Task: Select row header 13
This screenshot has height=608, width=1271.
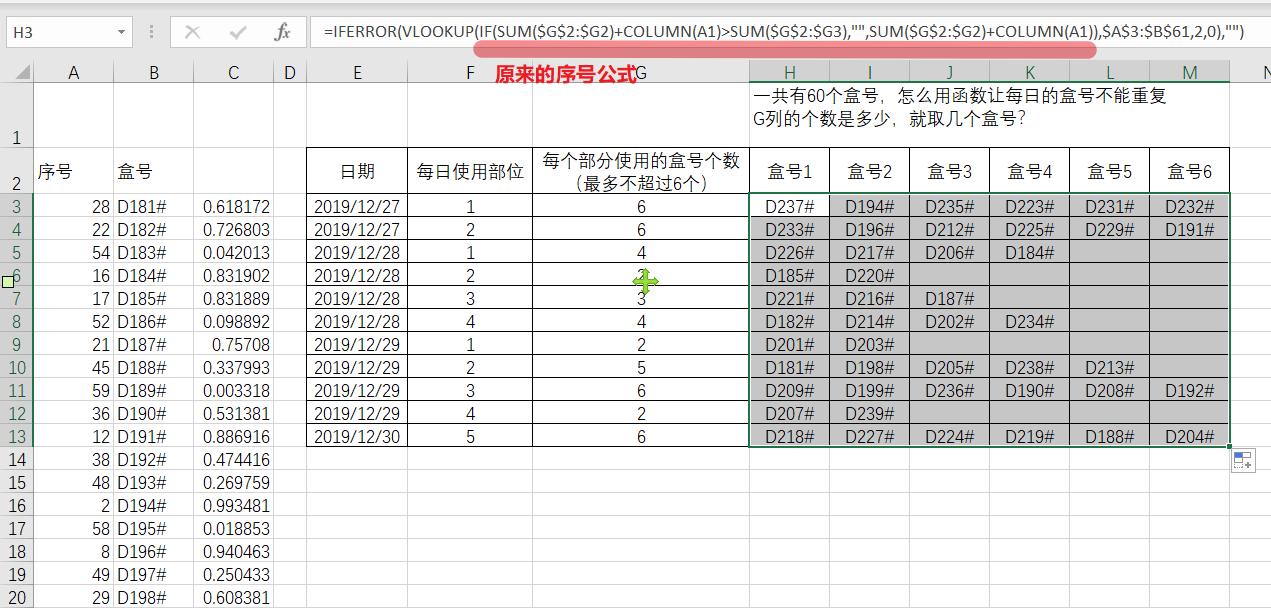Action: (17, 436)
